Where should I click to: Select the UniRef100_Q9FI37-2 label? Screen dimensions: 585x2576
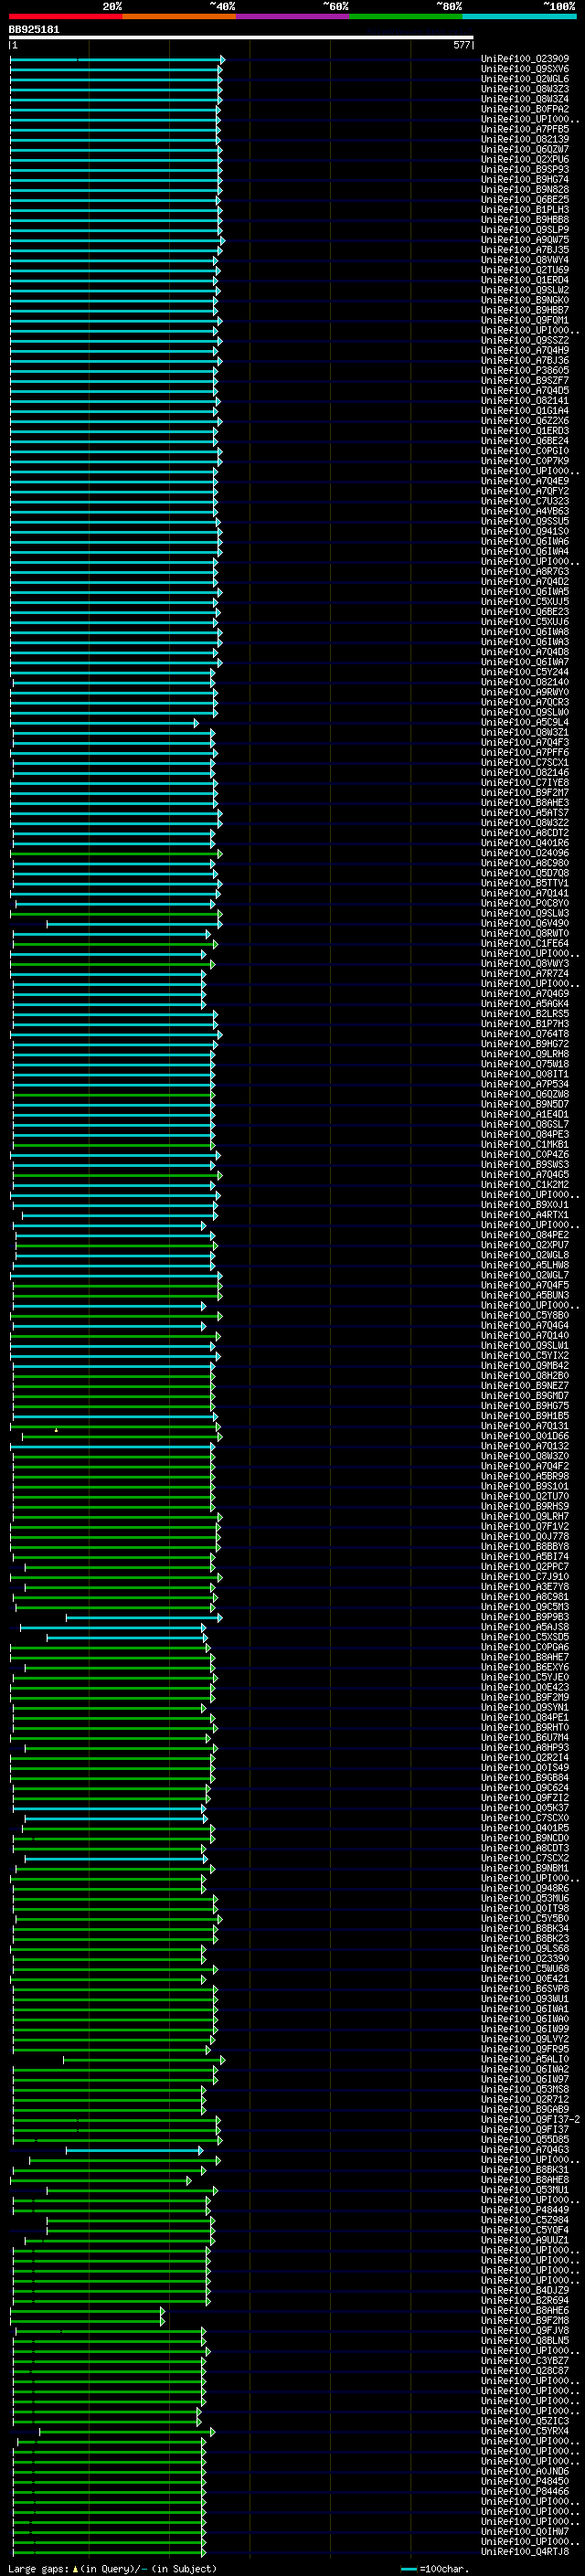click(x=530, y=2119)
